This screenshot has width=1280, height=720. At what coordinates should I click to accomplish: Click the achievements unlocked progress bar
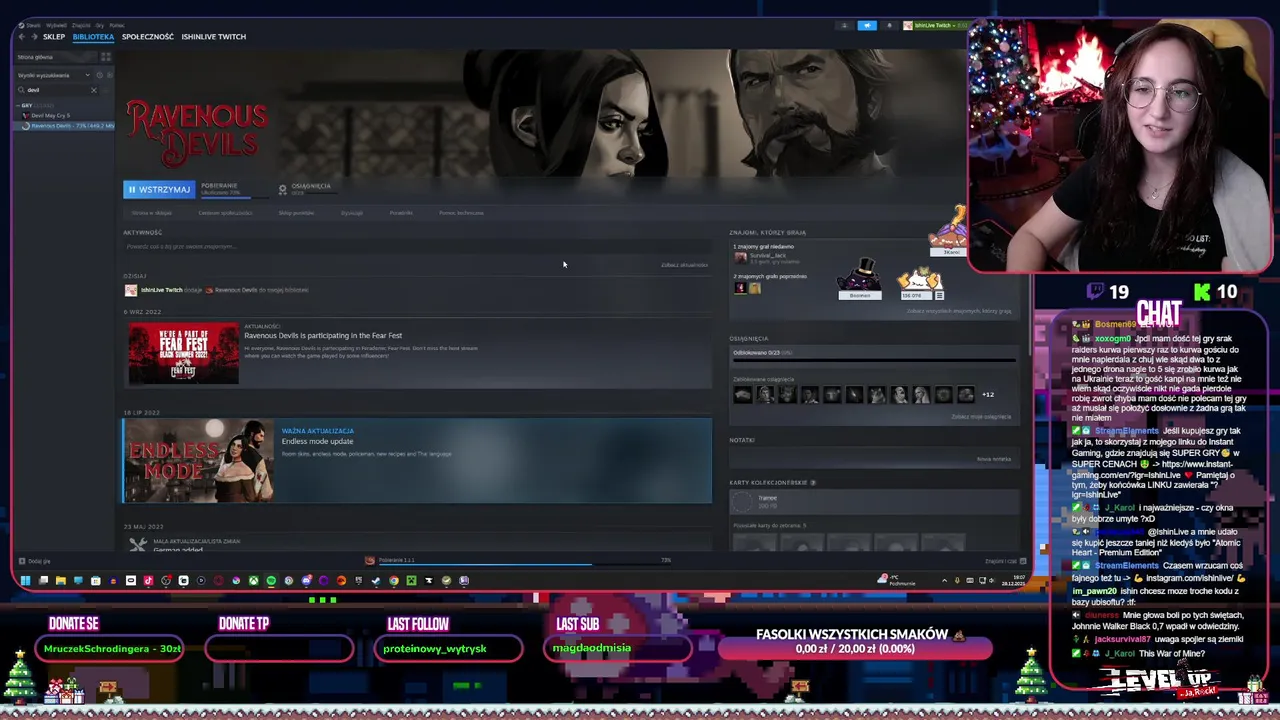(875, 360)
